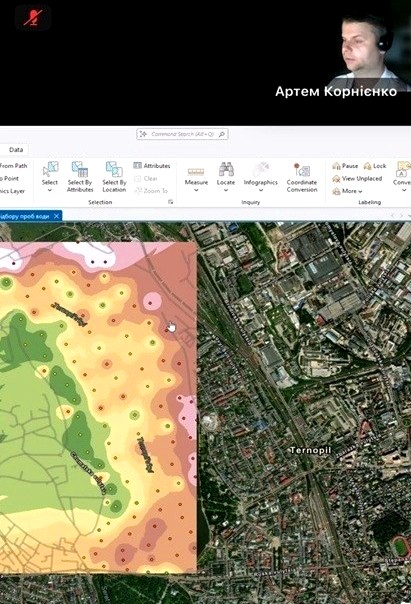The height and width of the screenshot is (604, 411).
Task: Open Selection group dialog launcher
Action: coord(170,202)
